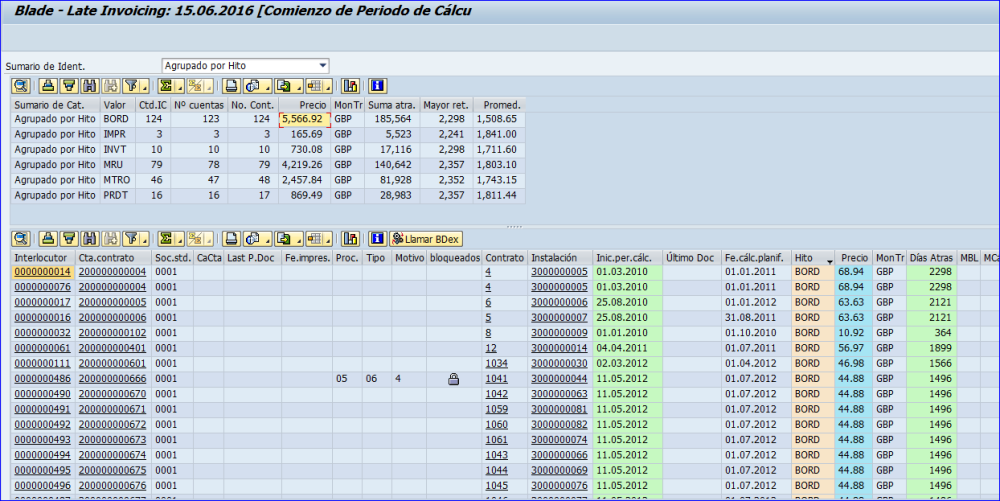Viewport: 1000px width, 501px height.
Task: Click Find binoculars in lower detail toolbar
Action: (x=90, y=239)
